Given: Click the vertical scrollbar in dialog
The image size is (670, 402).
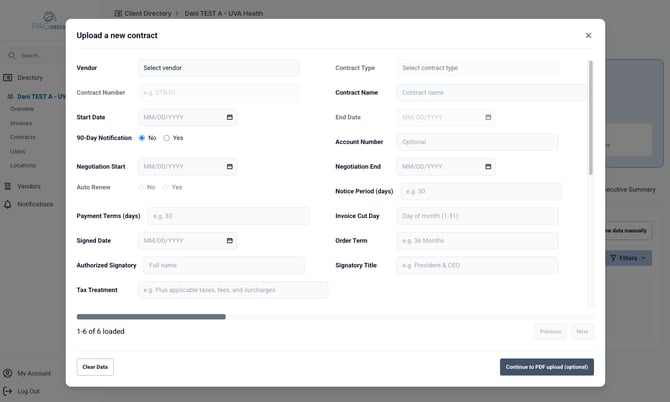Looking at the screenshot, I should 591,117.
